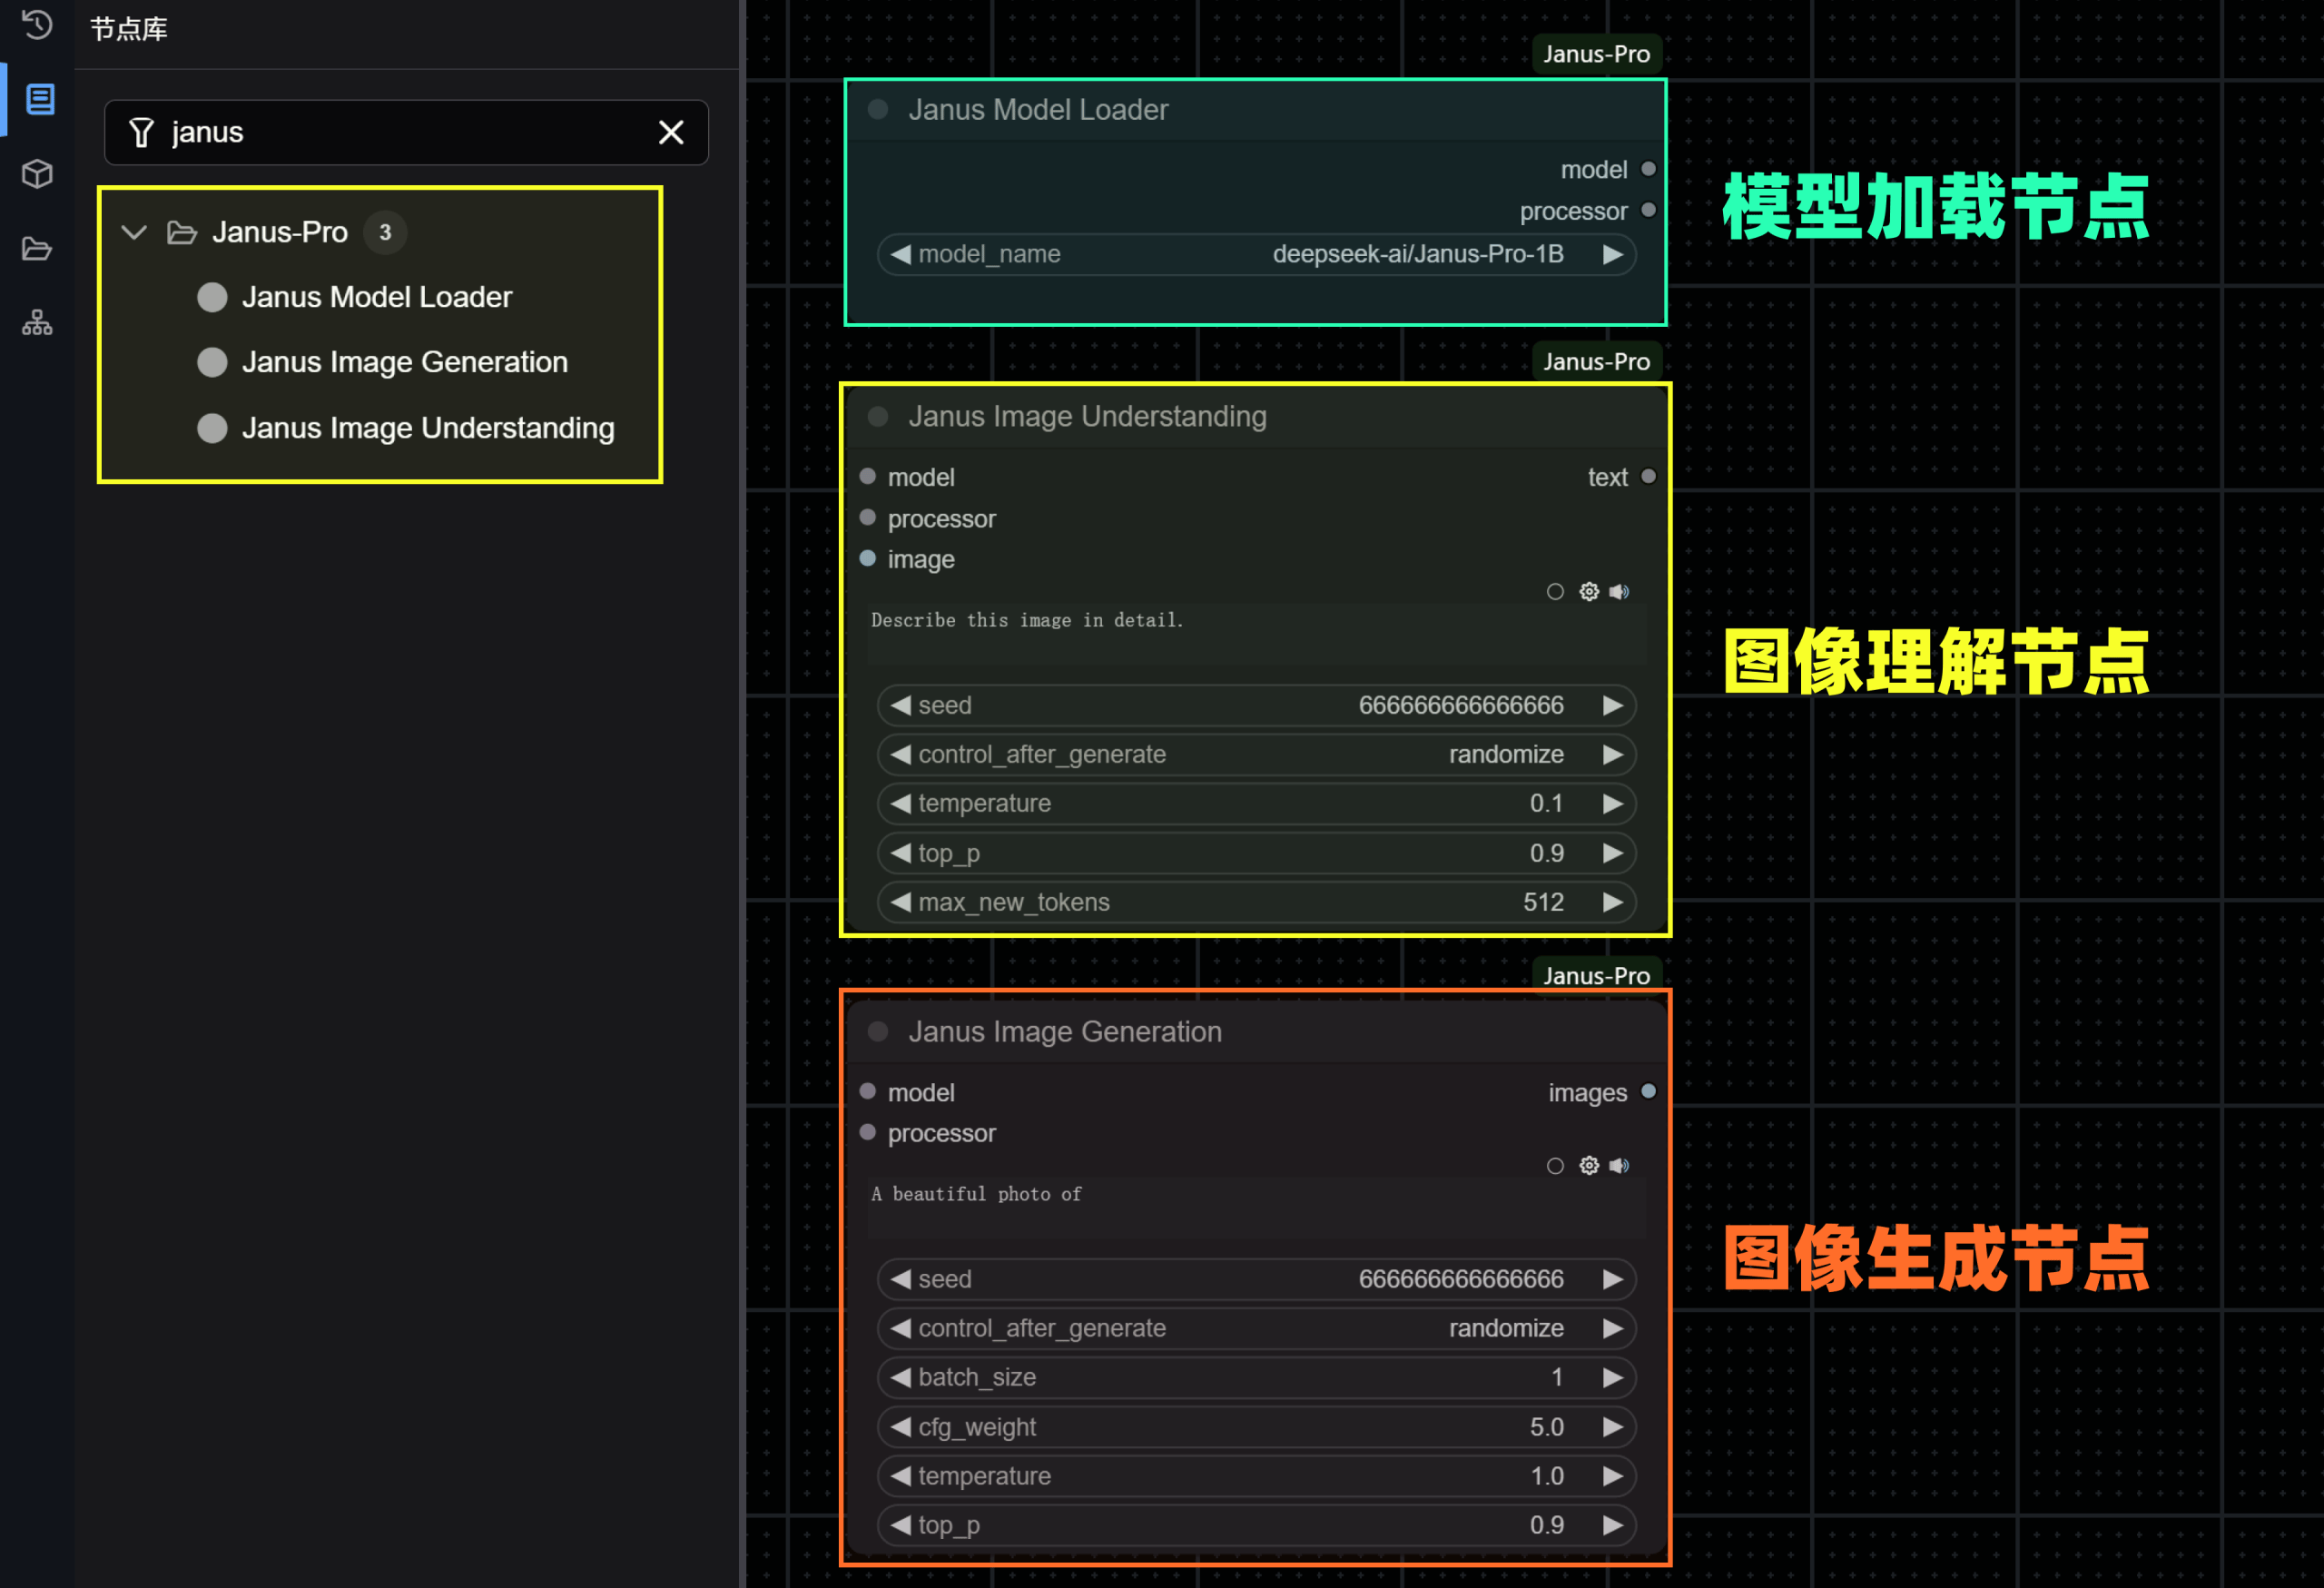Click the Janus-Pro folder count badge 3
The width and height of the screenshot is (2324, 1588).
pyautogui.click(x=385, y=232)
